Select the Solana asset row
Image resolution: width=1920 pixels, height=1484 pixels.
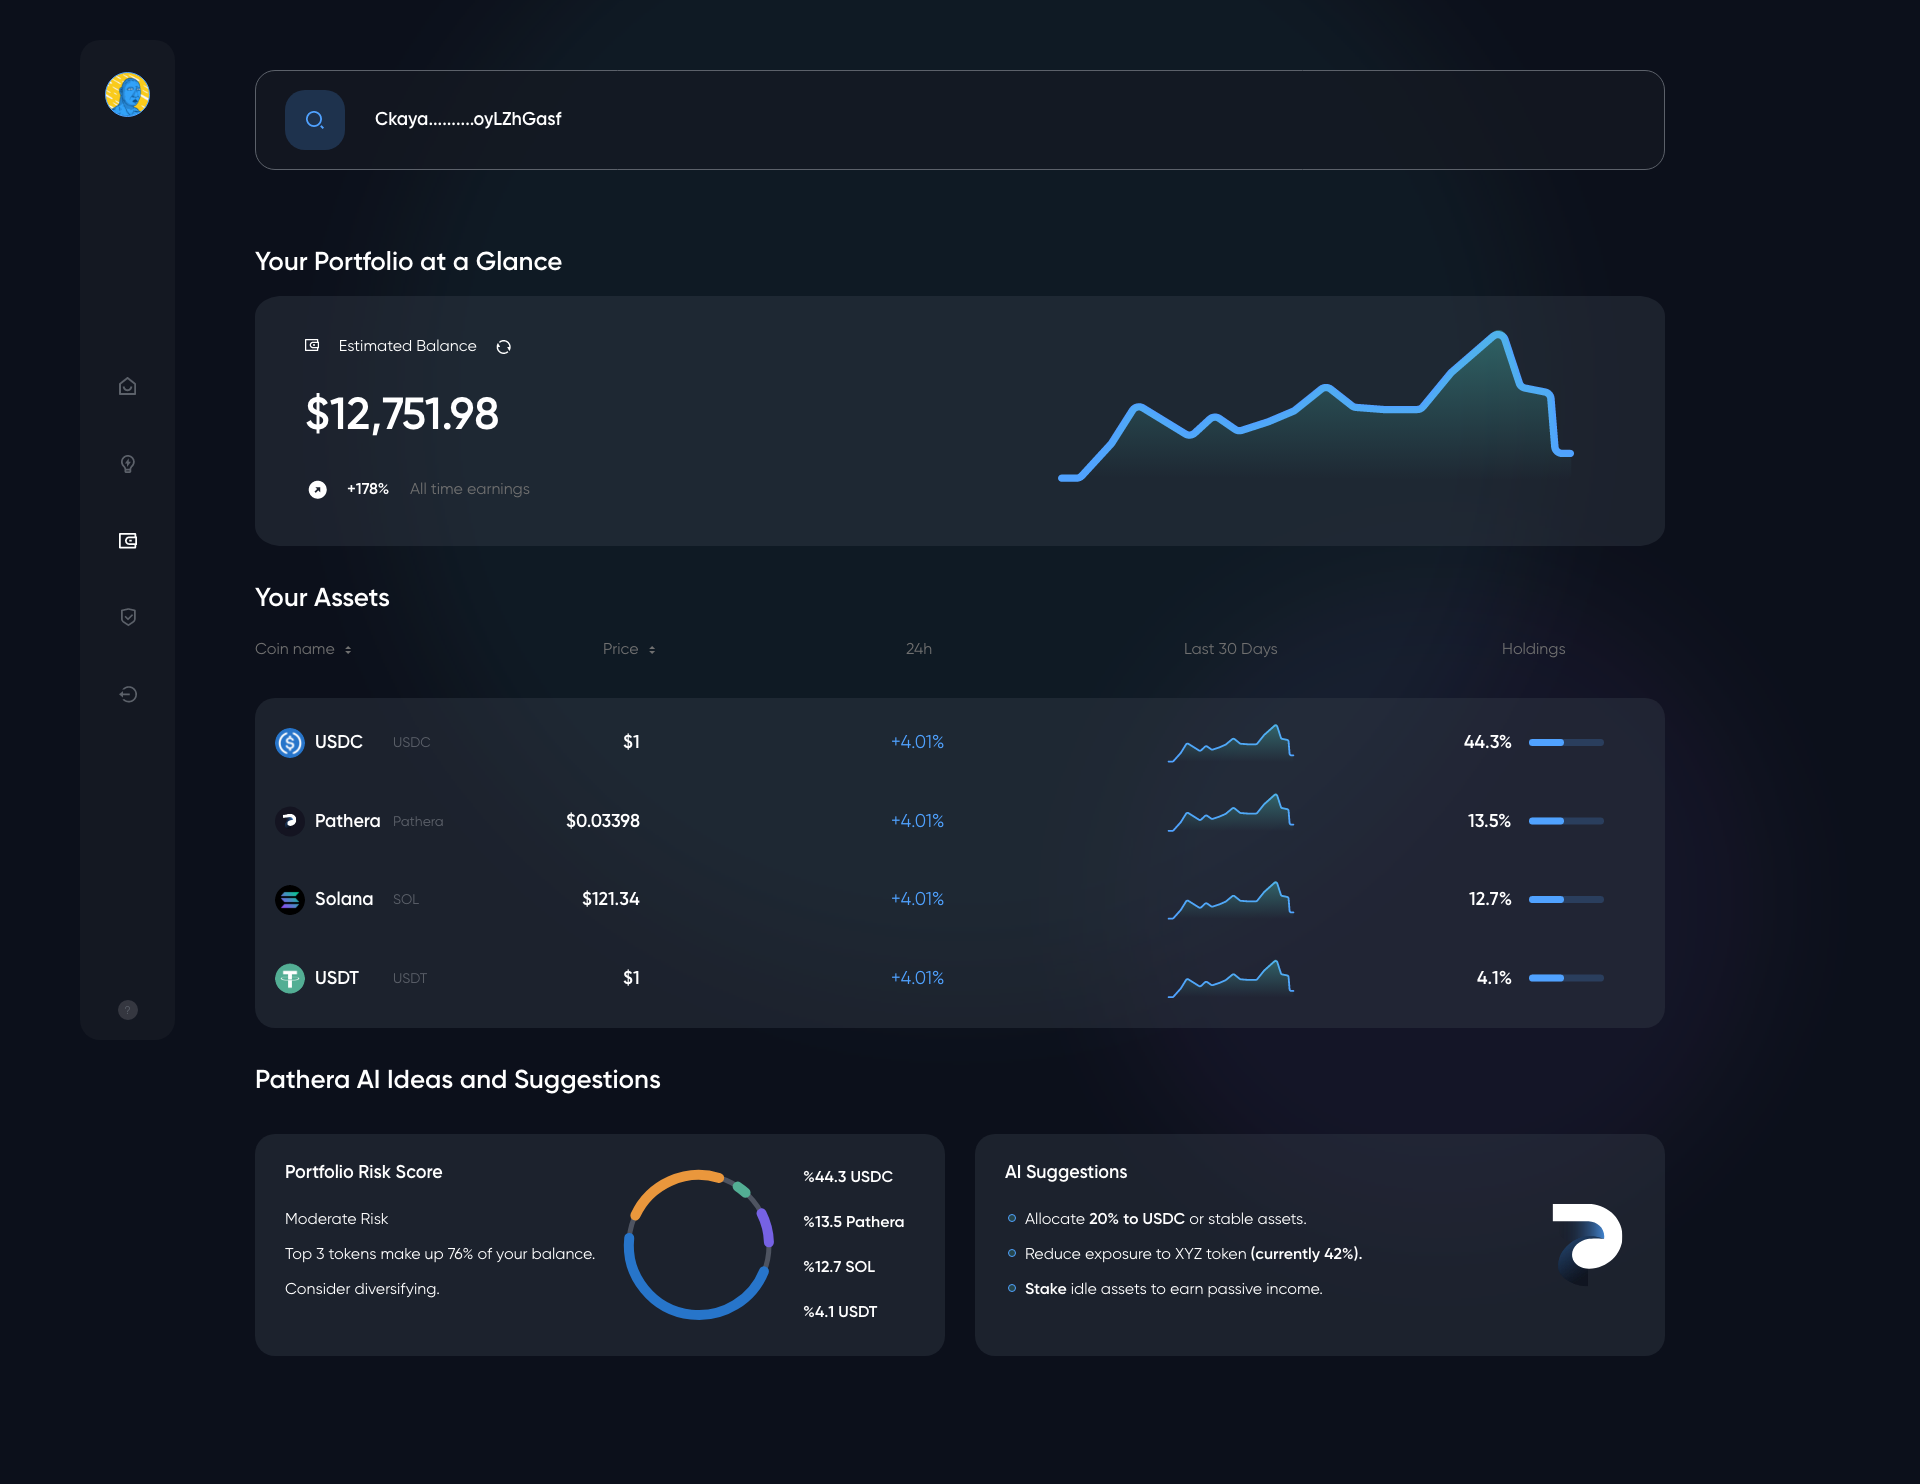(343, 899)
